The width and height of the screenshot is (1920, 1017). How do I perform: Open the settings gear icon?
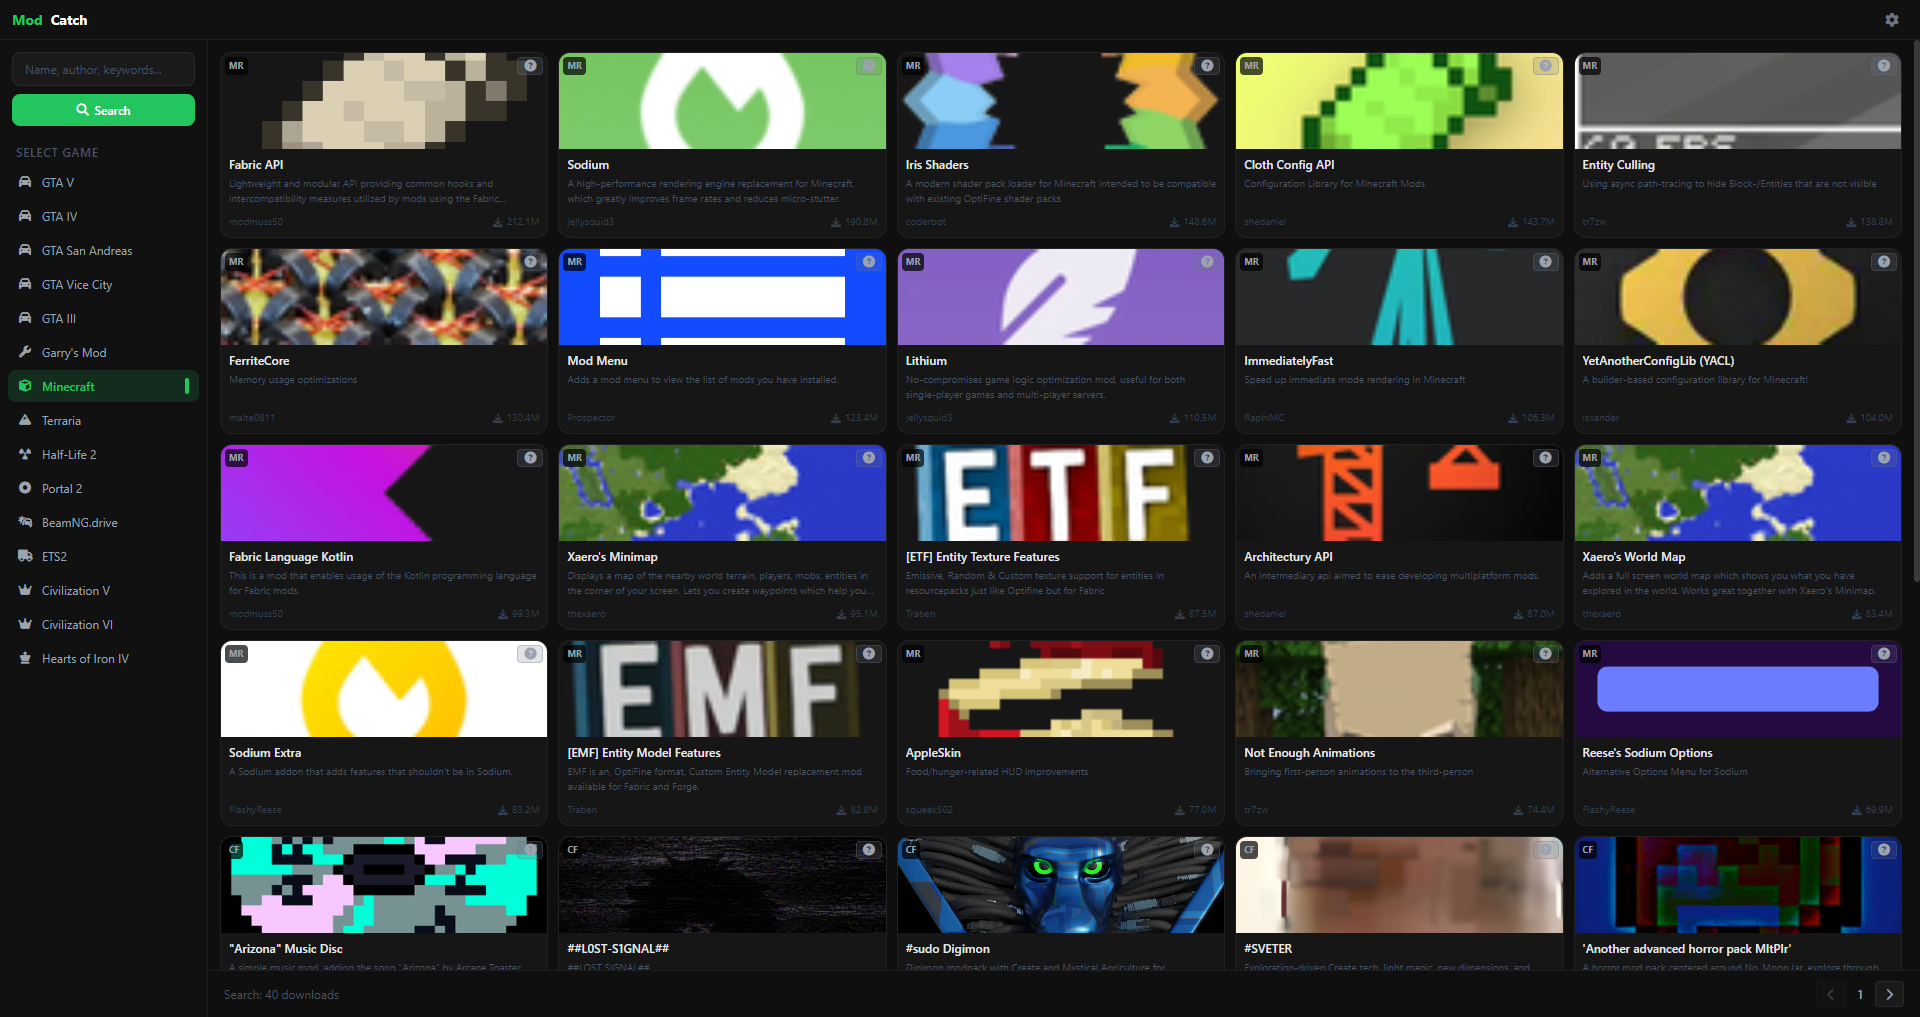(1891, 20)
